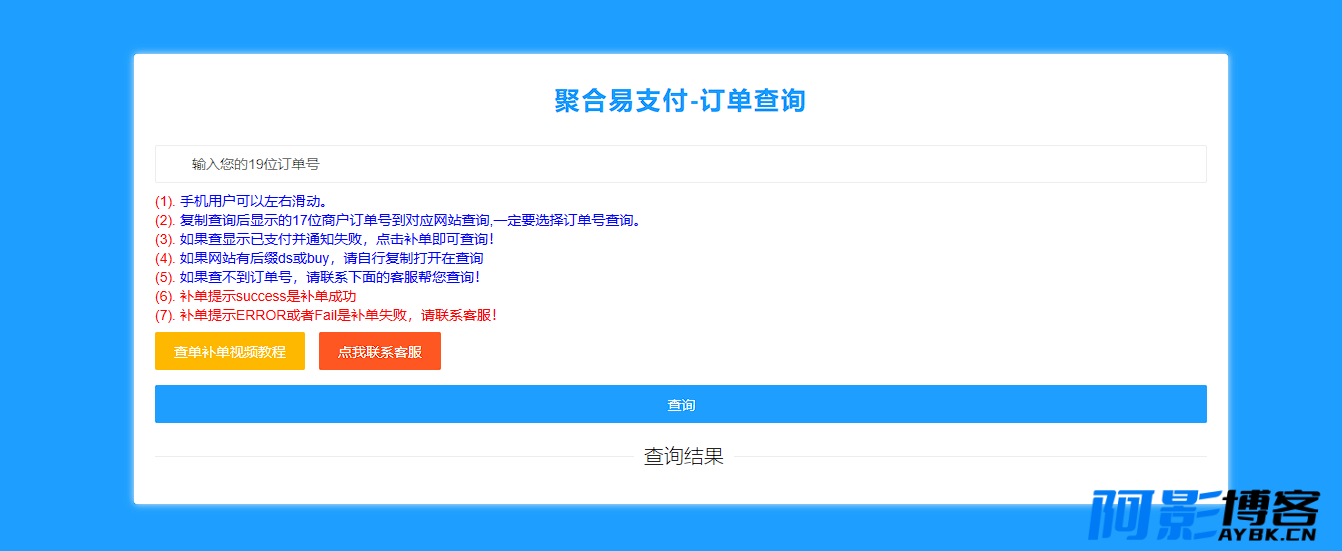Open the 查单补单视频教程 video tutorial button
Screen dimensions: 1342x551
tap(230, 351)
